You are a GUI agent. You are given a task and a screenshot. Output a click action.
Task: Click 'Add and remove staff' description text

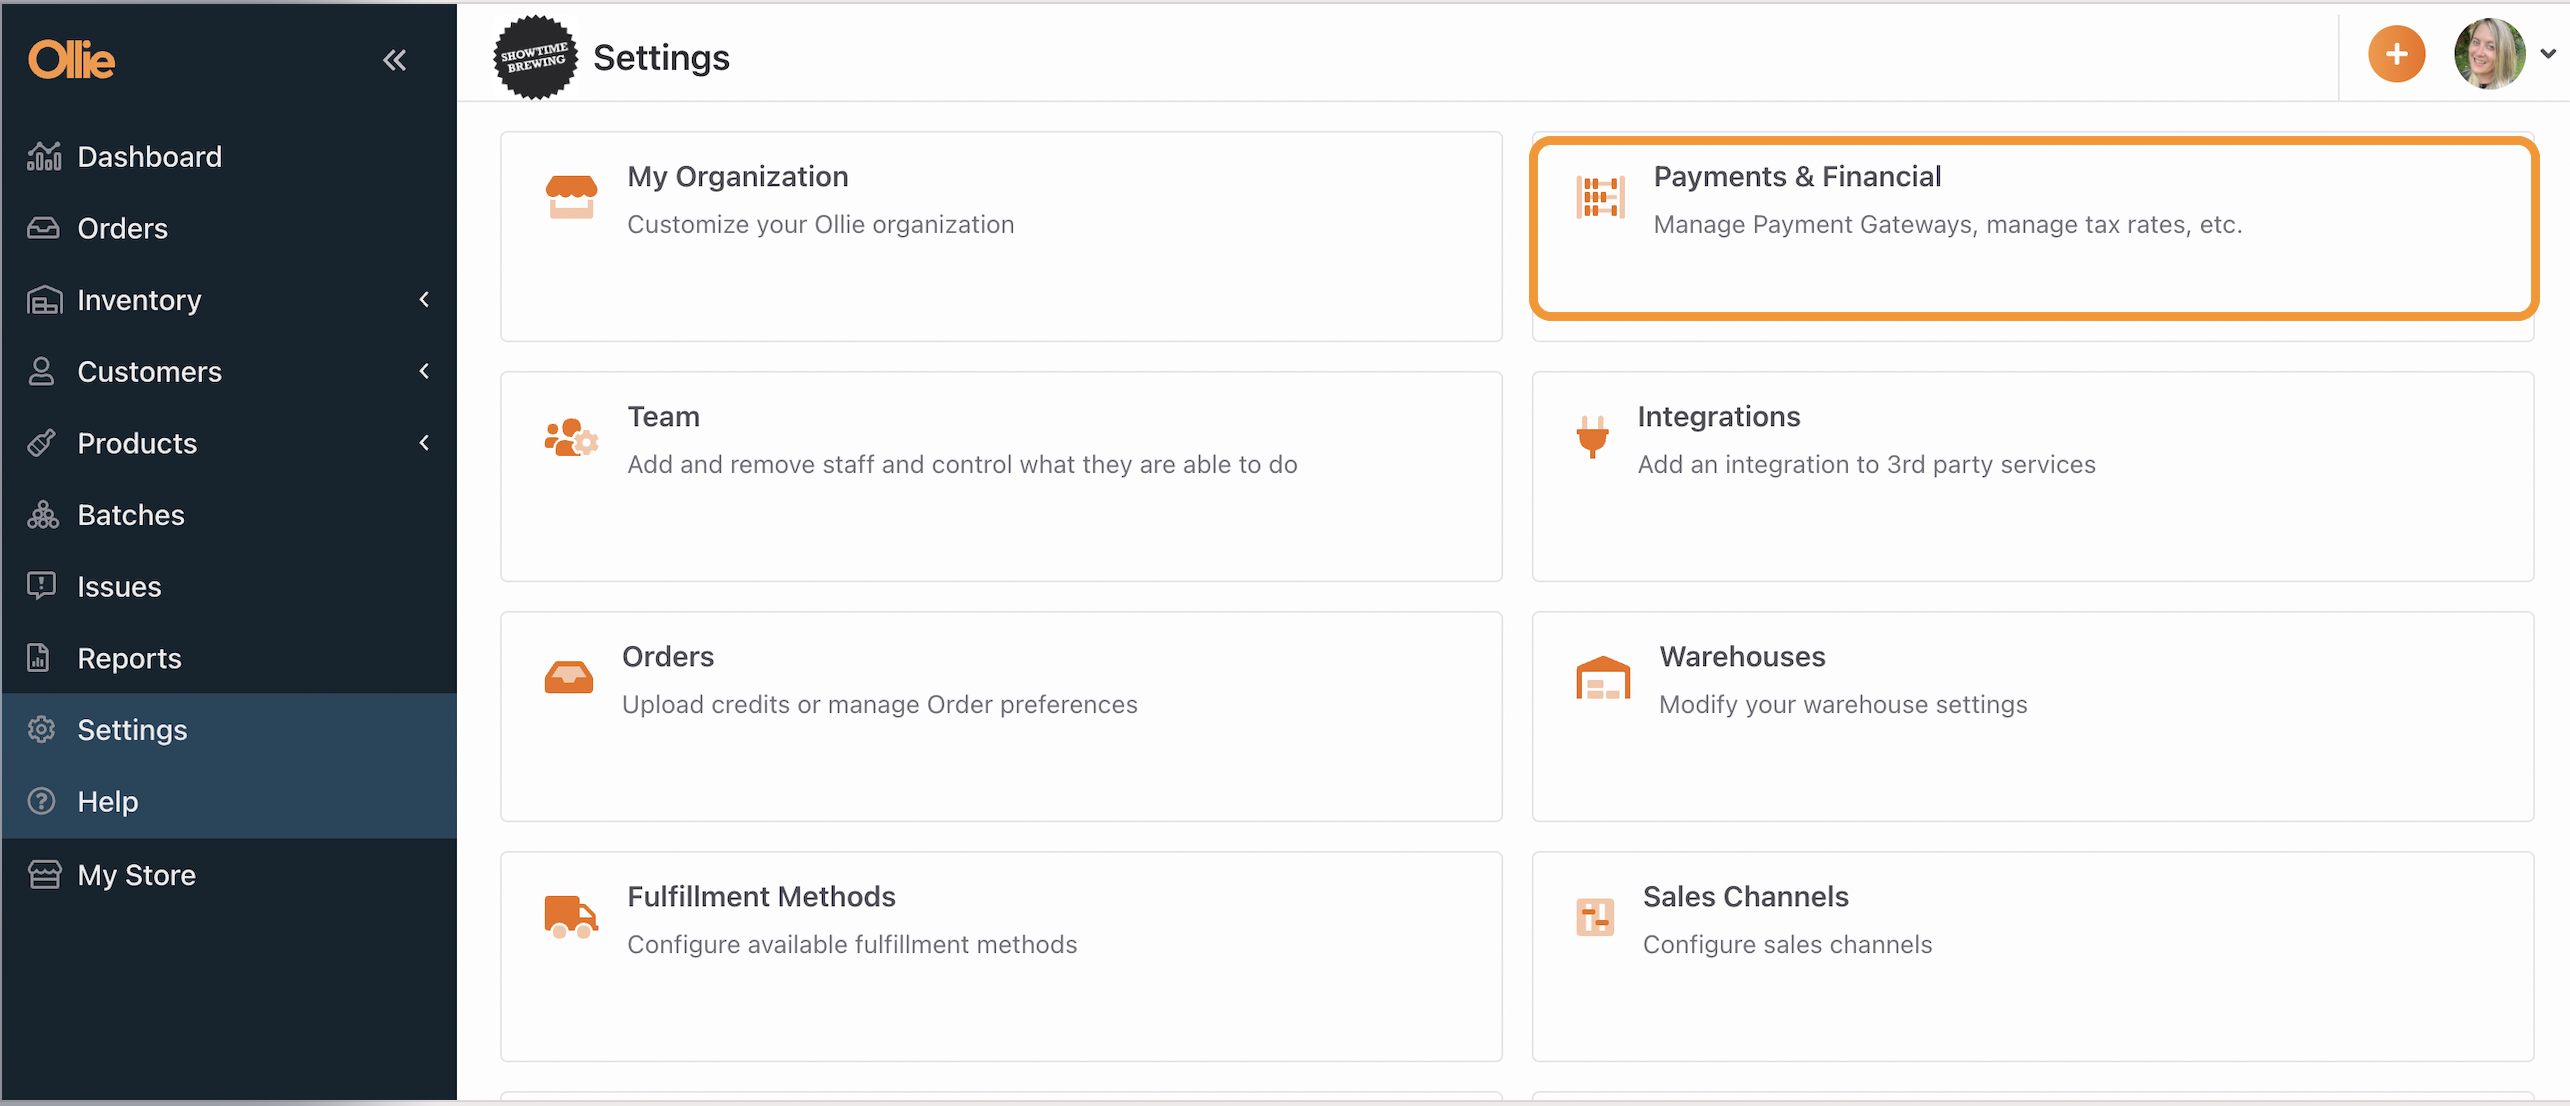962,465
